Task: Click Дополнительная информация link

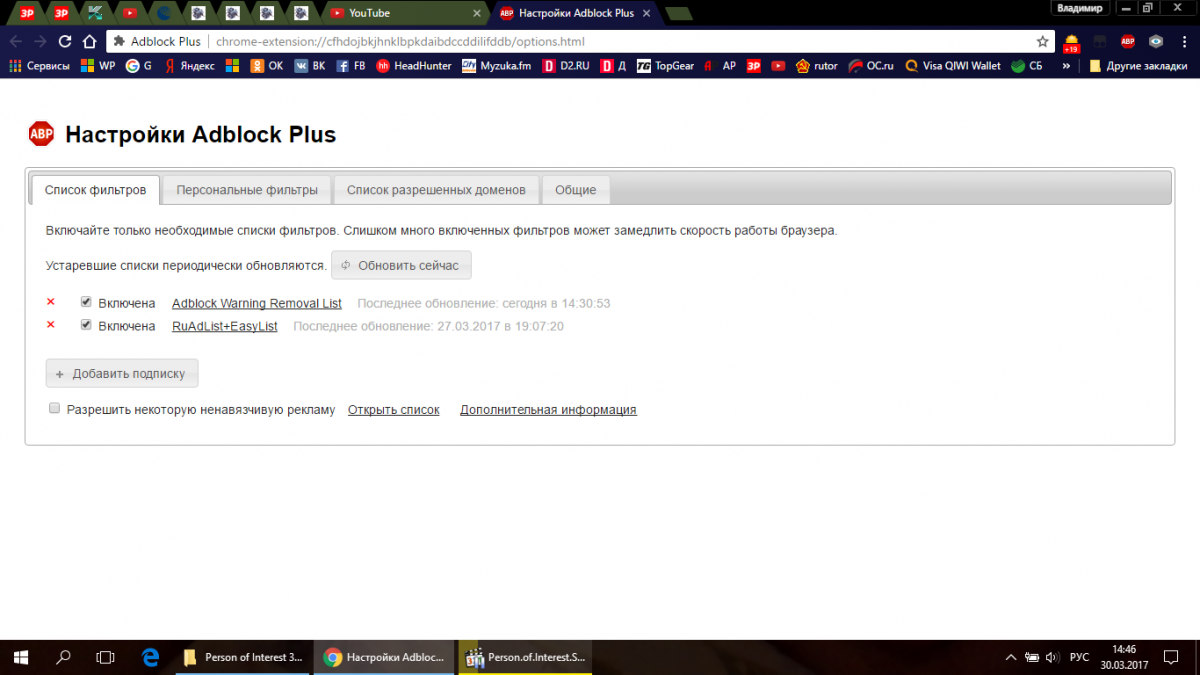Action: click(x=548, y=410)
